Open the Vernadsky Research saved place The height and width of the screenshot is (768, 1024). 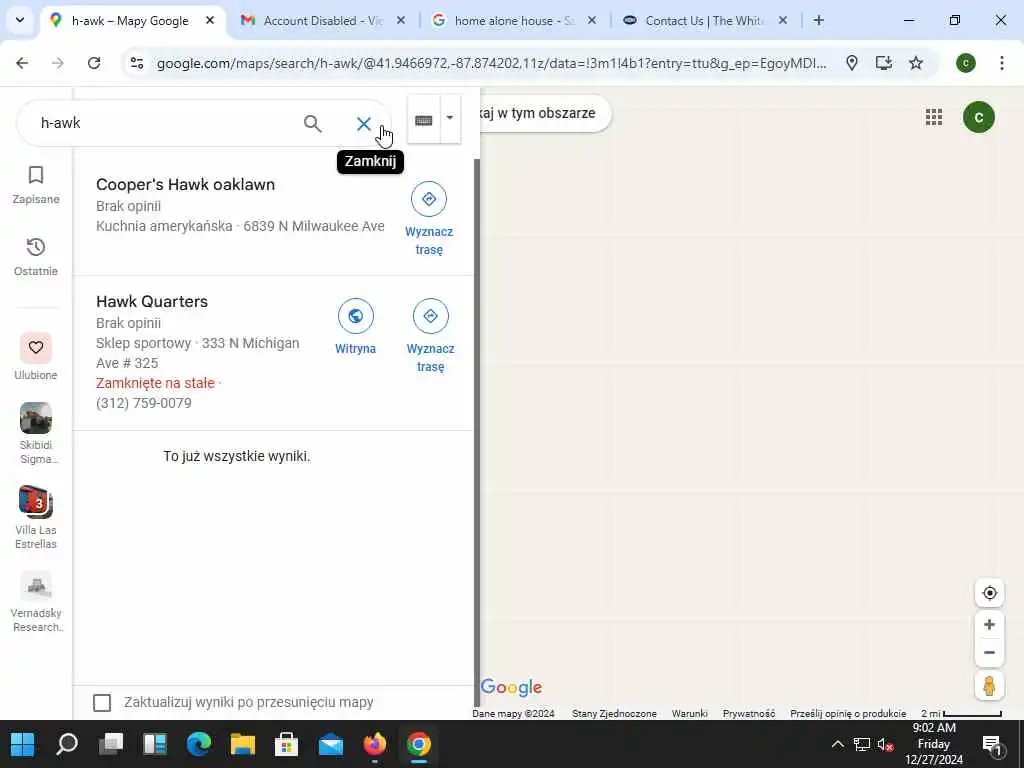[36, 602]
